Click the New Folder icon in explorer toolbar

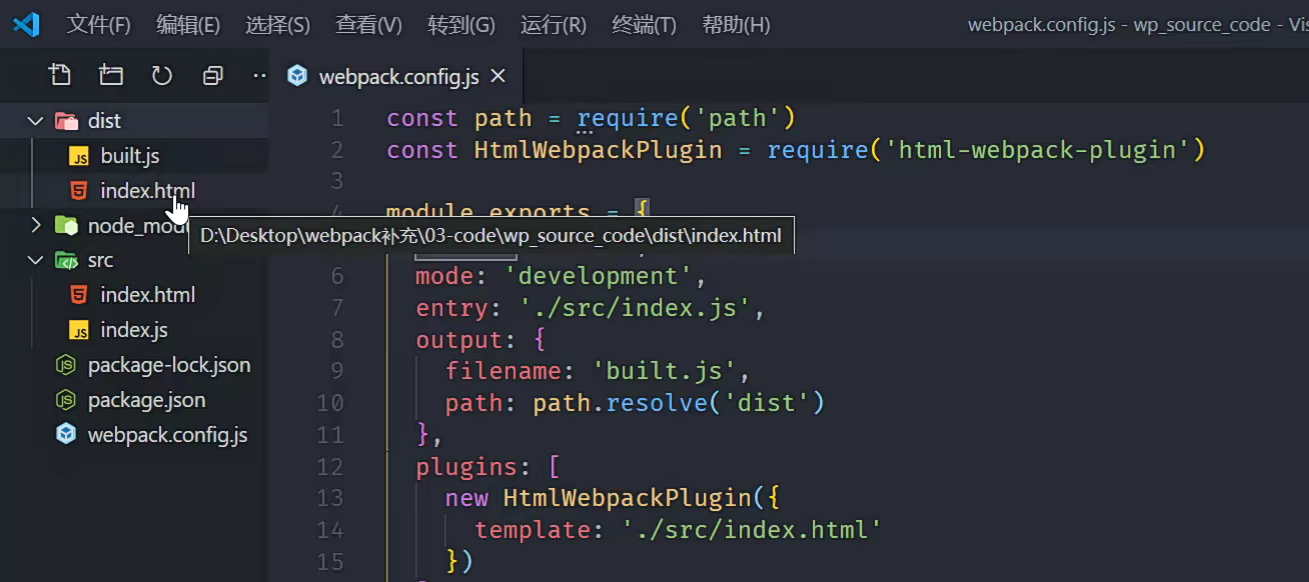(111, 75)
